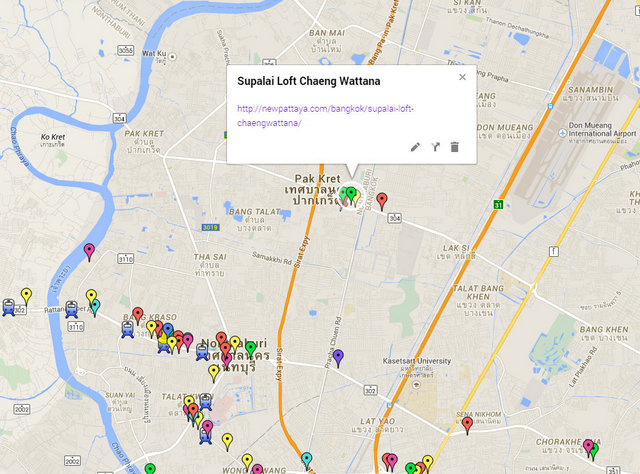
Task: Click the pink marker on the Chao Phraya river
Action: (89, 251)
